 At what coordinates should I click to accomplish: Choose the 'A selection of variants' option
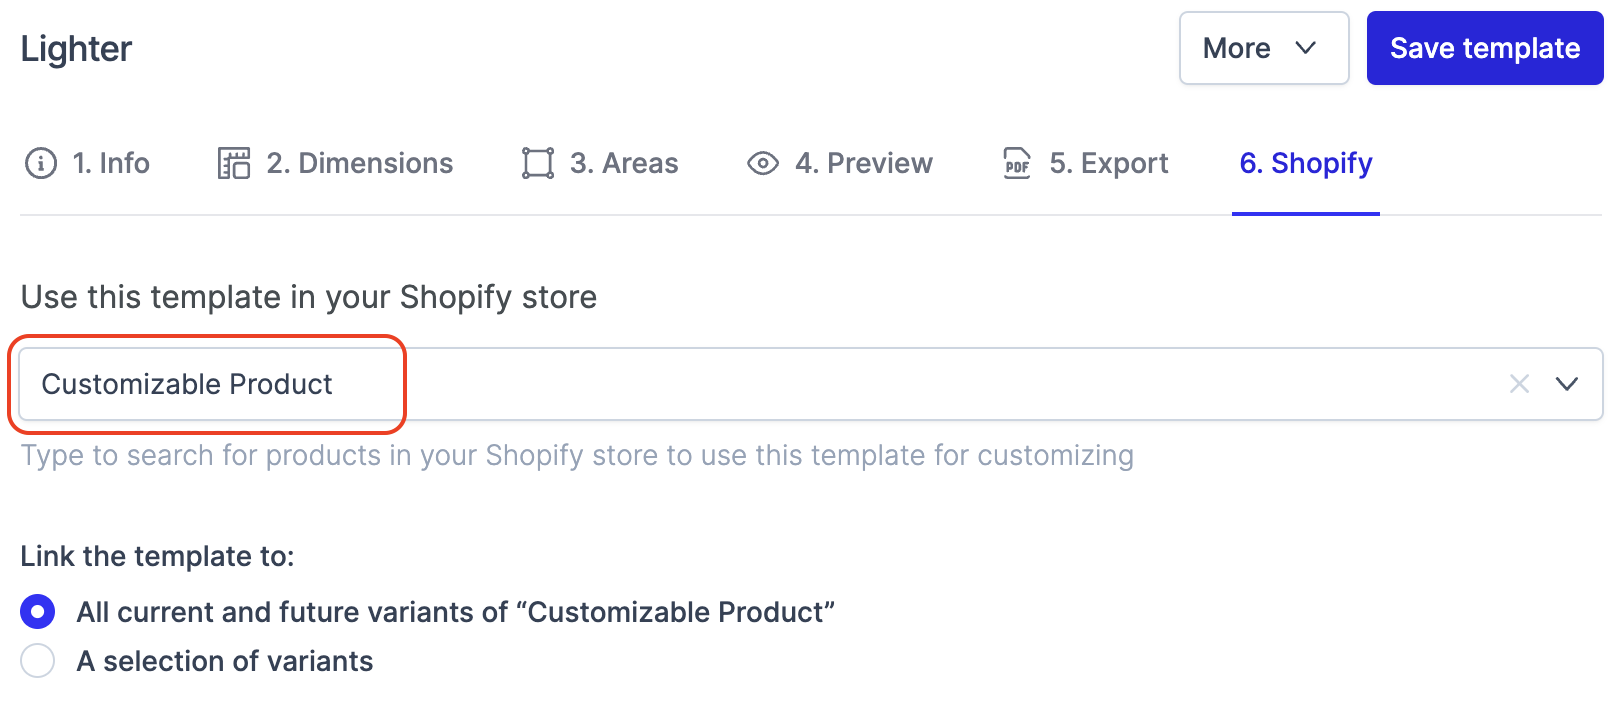point(37,660)
